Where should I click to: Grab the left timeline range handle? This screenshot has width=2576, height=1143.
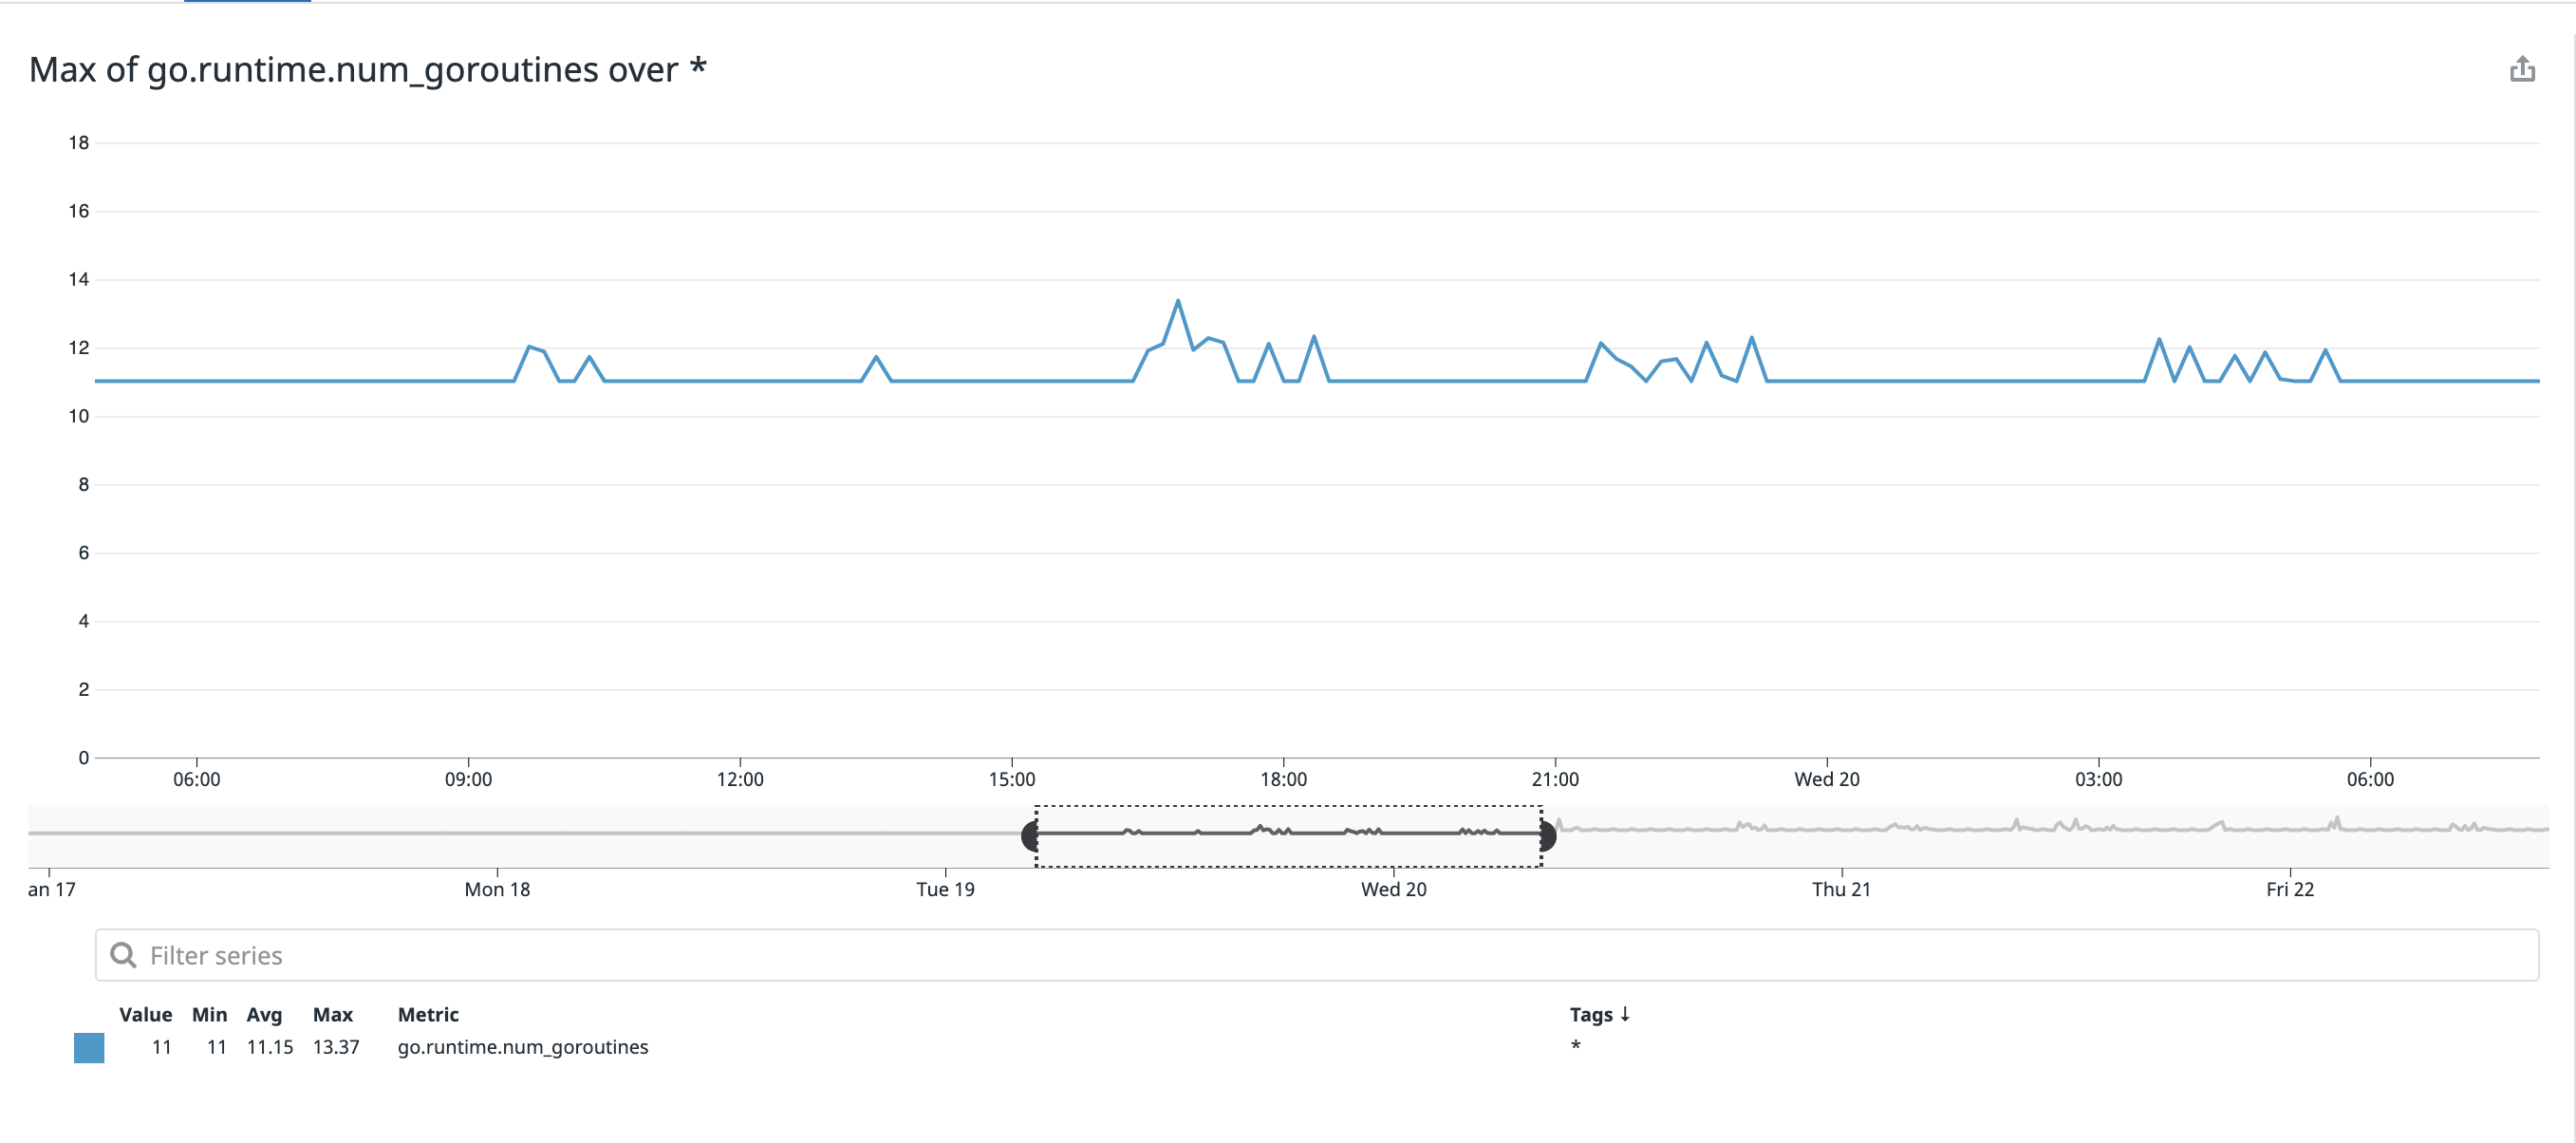tap(1029, 835)
